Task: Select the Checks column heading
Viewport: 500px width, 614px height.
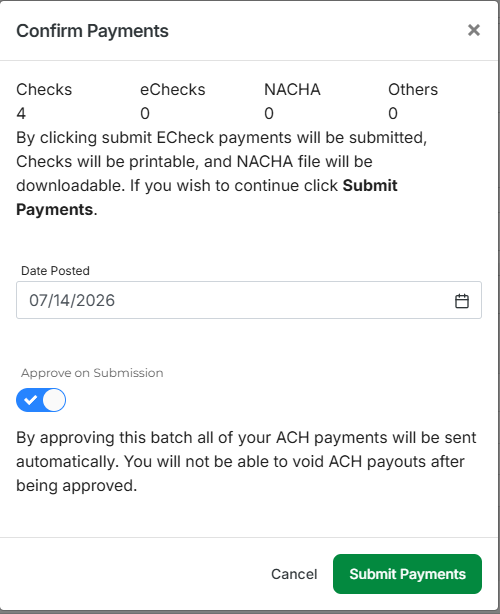Action: (44, 89)
